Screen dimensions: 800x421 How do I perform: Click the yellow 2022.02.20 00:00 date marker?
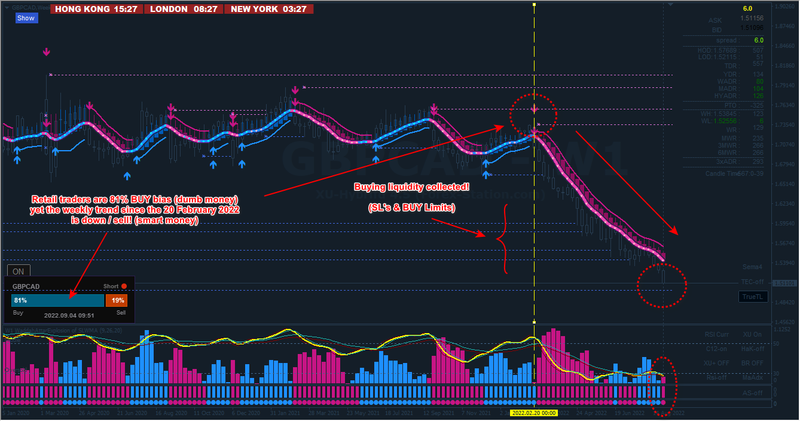[534, 413]
